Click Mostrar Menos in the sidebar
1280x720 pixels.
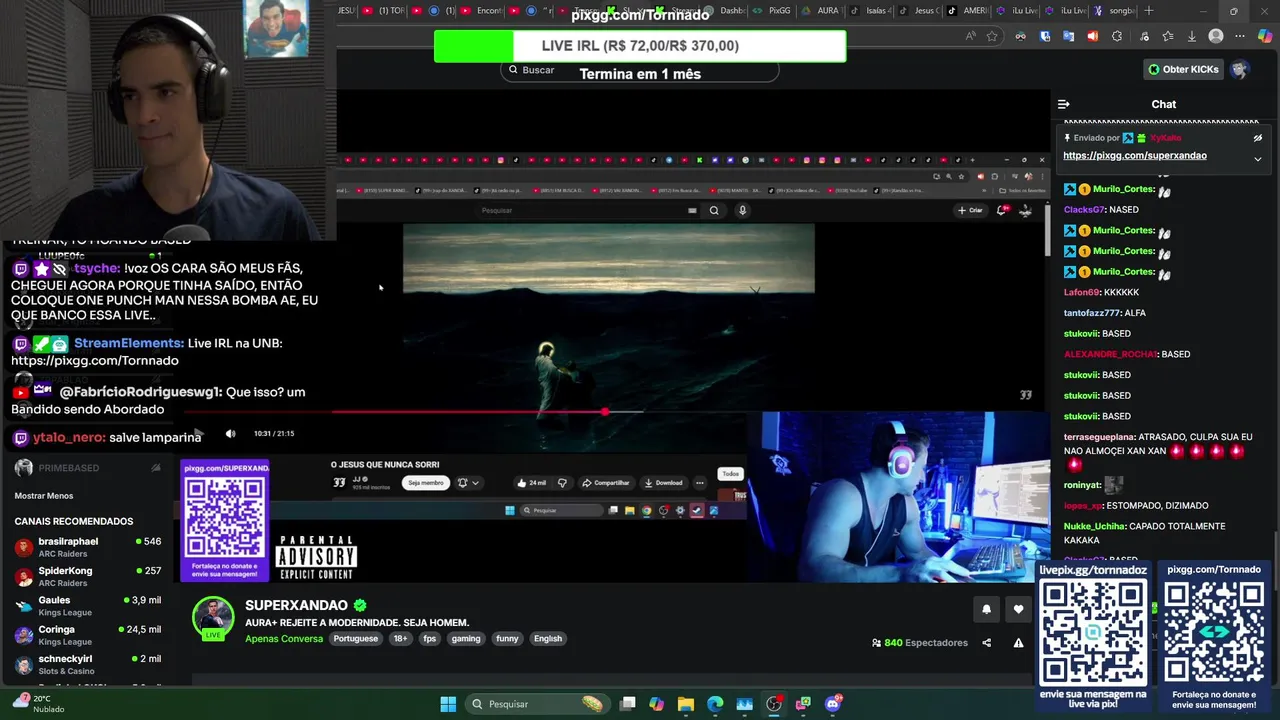click(x=44, y=496)
